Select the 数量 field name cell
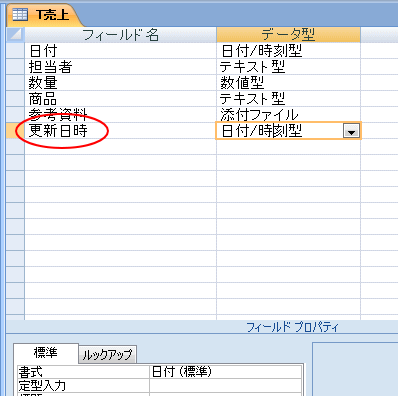This screenshot has width=398, height=396. [x=120, y=83]
